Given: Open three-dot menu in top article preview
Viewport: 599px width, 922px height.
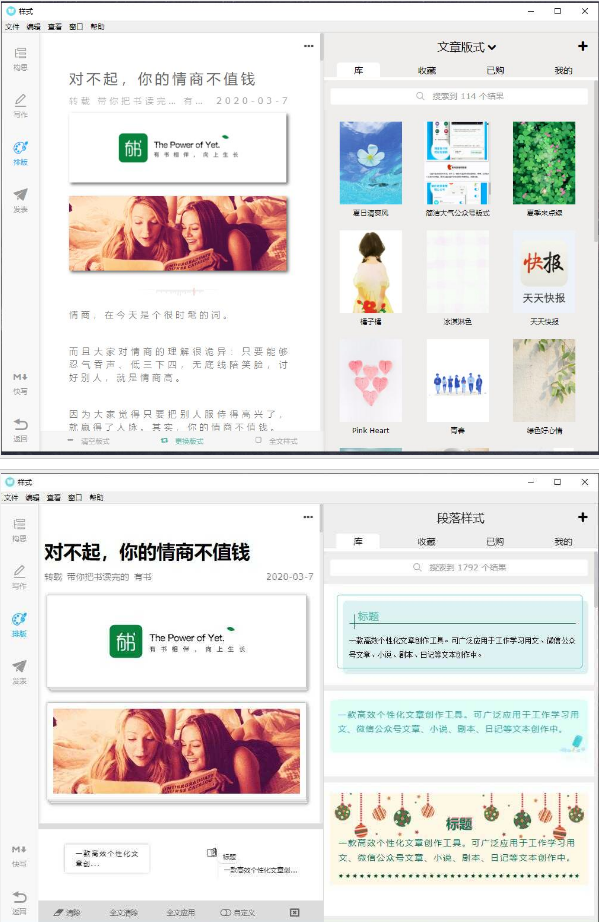Looking at the screenshot, I should click(309, 46).
